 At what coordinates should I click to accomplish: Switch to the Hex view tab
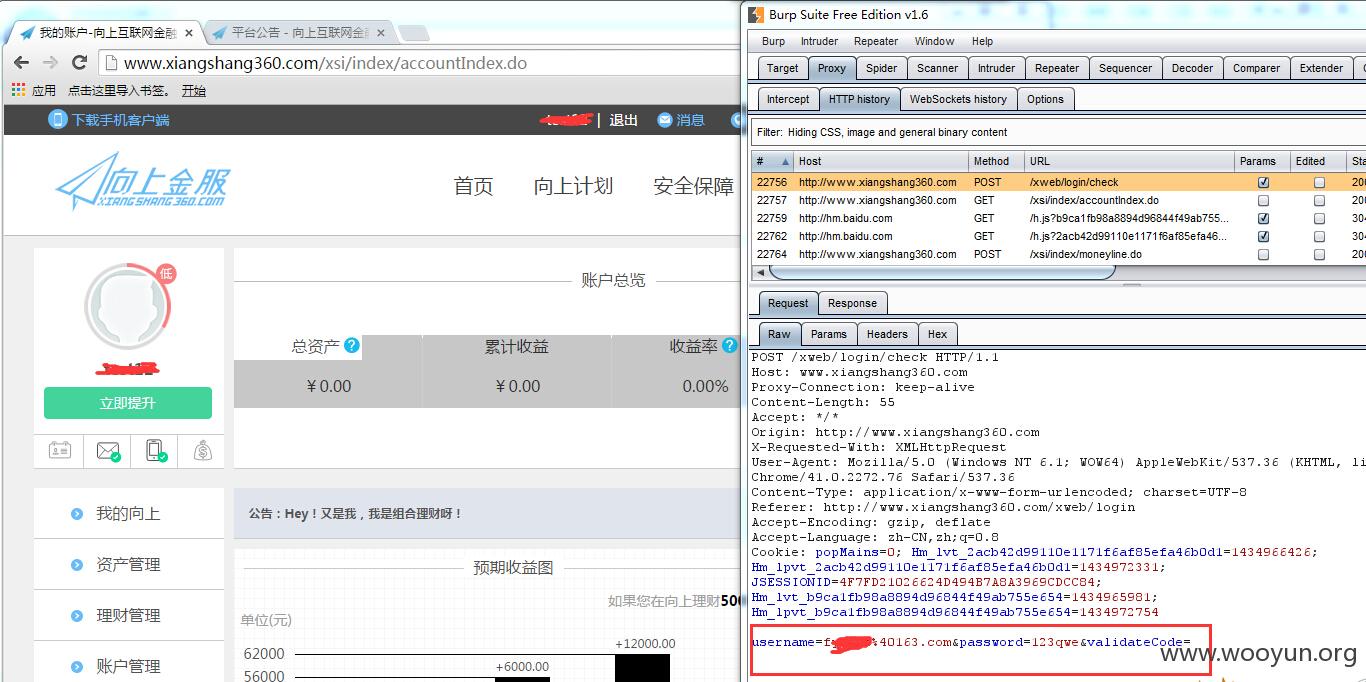click(x=937, y=334)
